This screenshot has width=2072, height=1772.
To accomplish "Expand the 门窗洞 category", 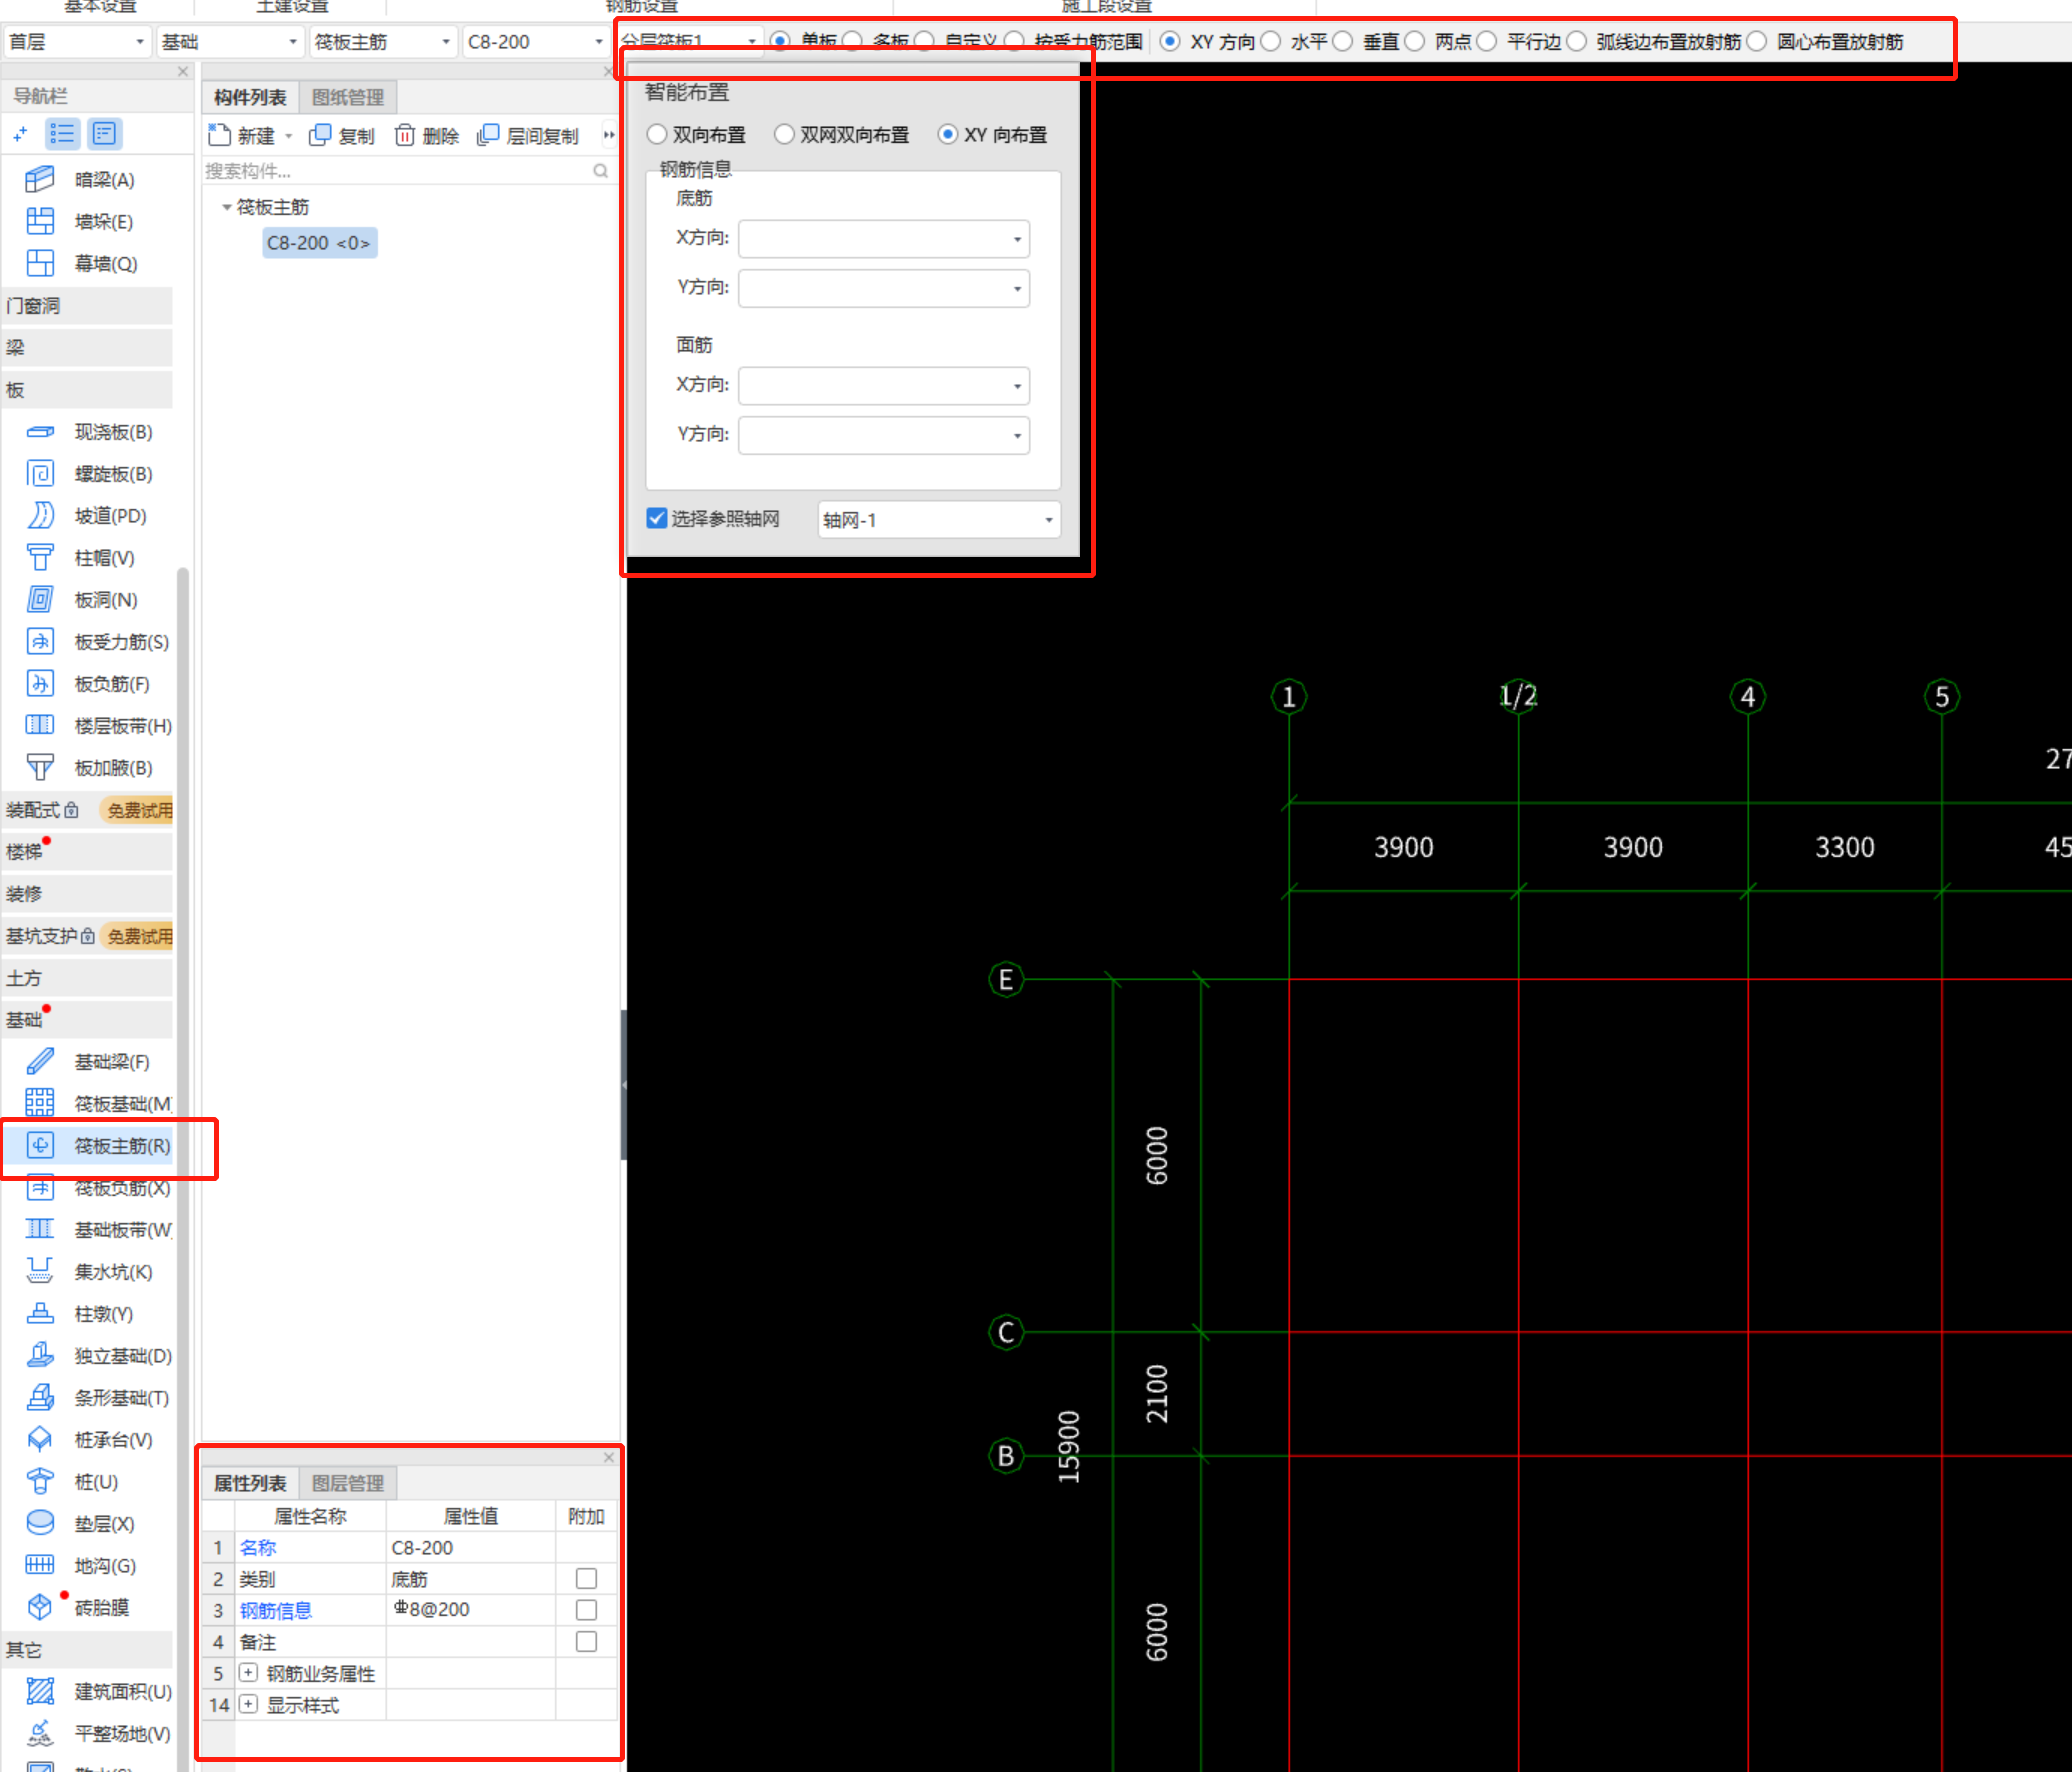I will coord(86,306).
